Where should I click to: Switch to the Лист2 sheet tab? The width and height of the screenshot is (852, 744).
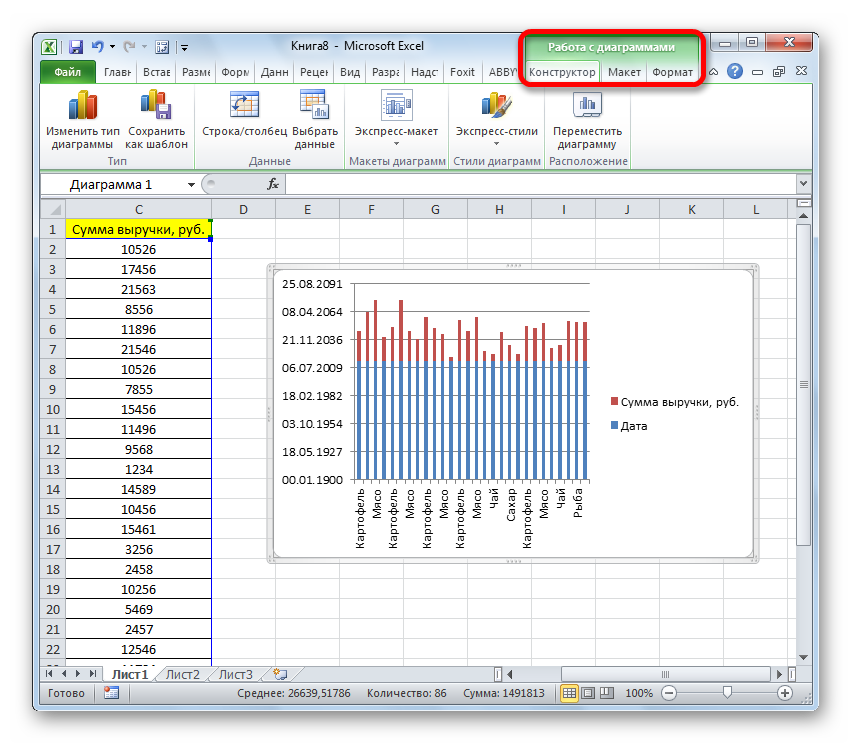183,675
